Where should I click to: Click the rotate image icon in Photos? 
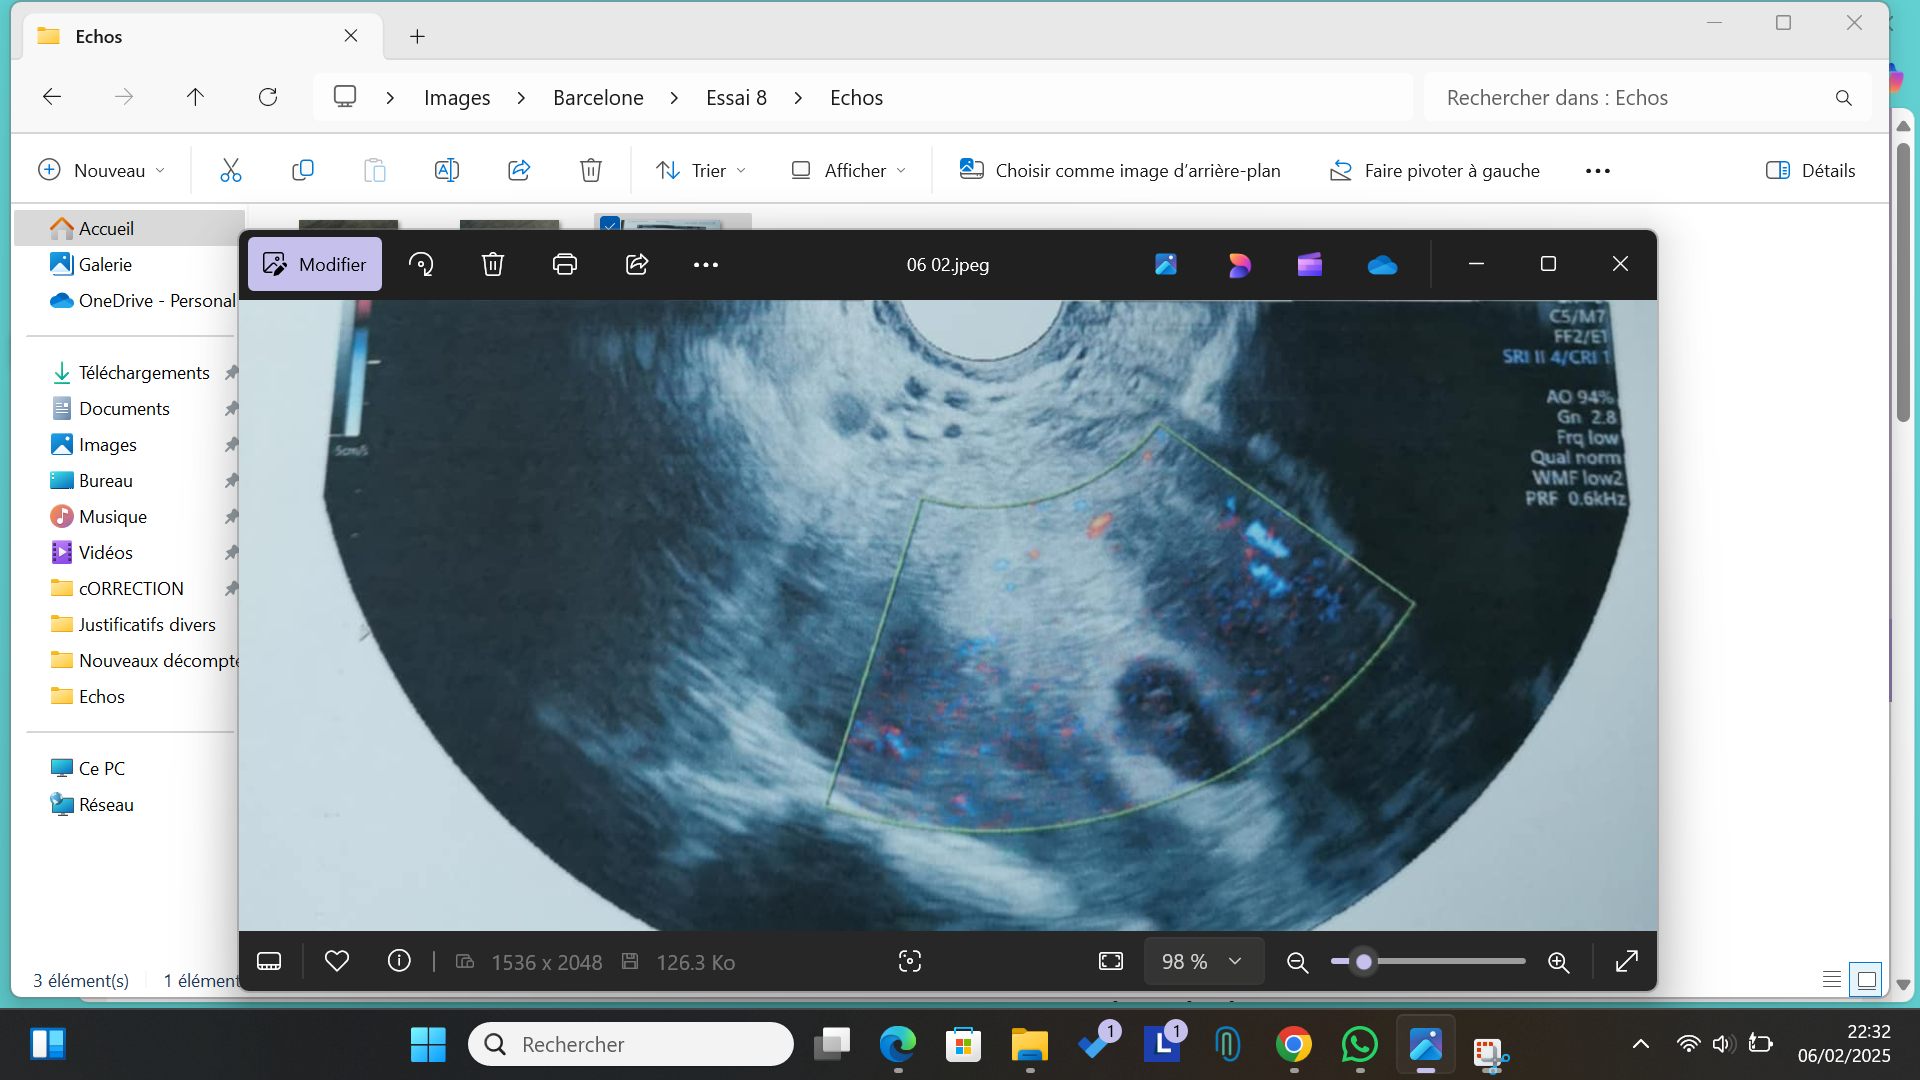coord(421,264)
